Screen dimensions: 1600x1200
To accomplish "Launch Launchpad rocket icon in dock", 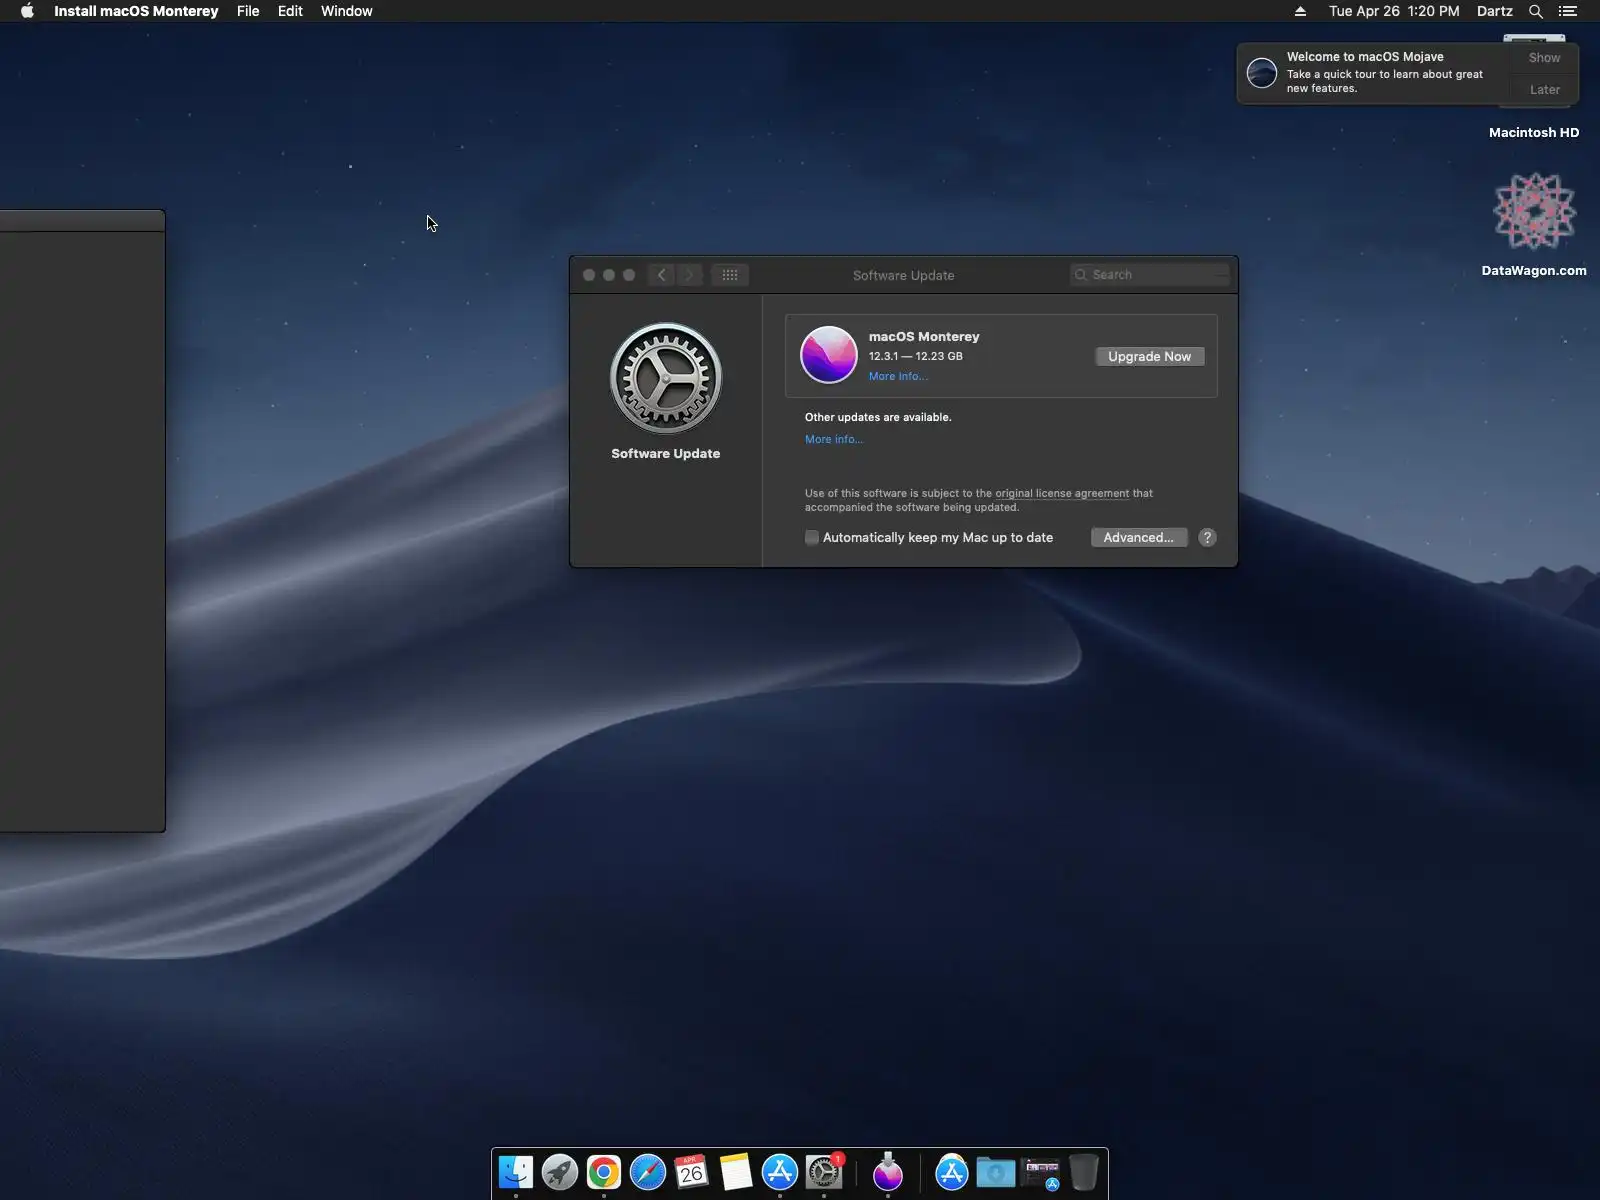I will pos(560,1172).
